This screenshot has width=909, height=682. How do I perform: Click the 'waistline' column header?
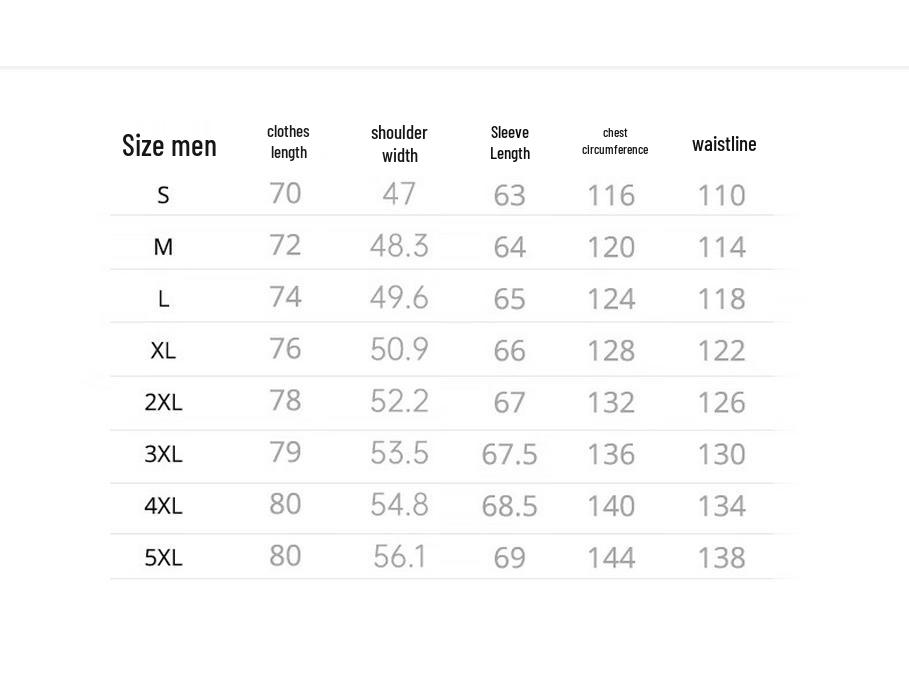click(724, 144)
